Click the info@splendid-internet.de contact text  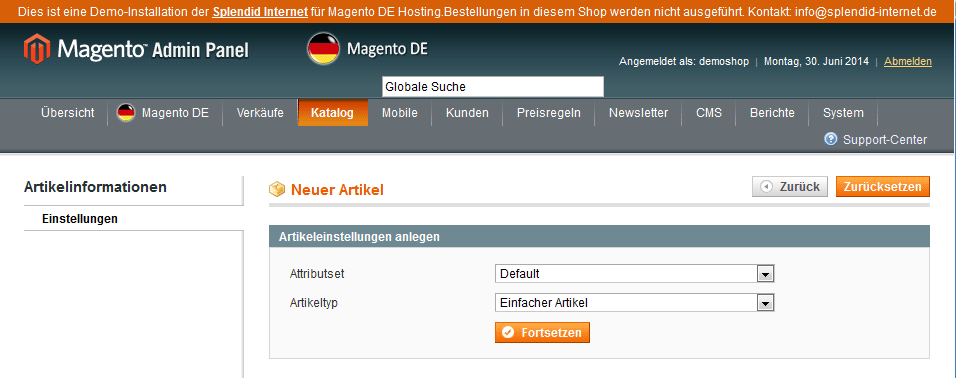coord(865,12)
